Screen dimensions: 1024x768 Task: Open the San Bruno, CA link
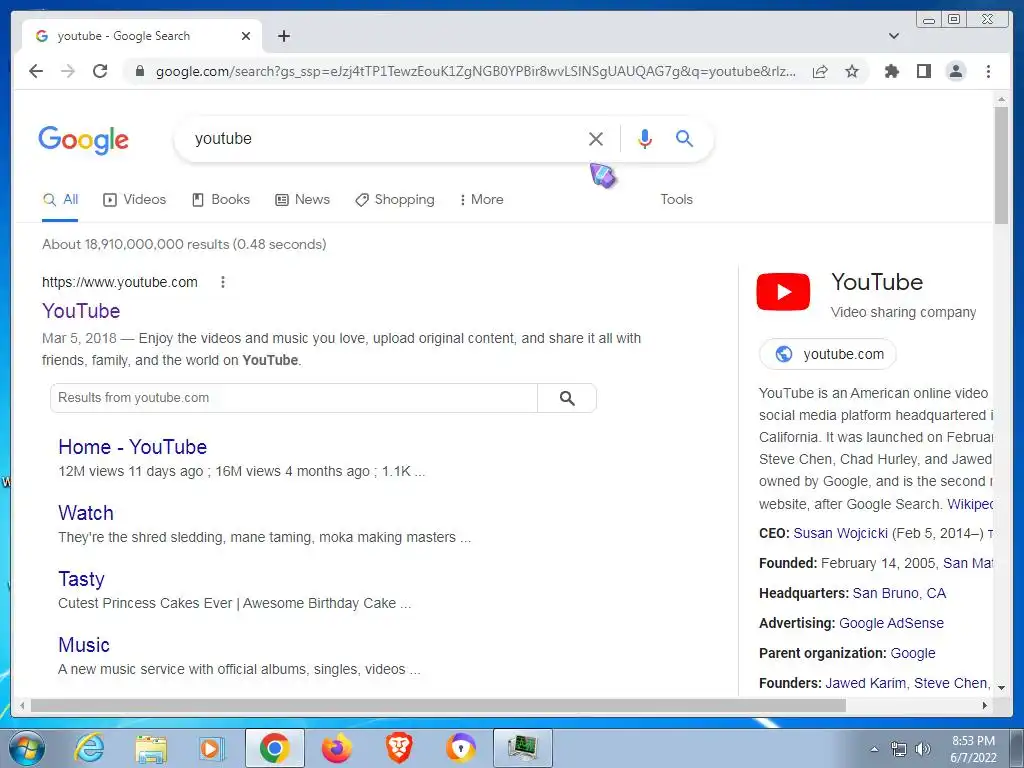coord(899,593)
